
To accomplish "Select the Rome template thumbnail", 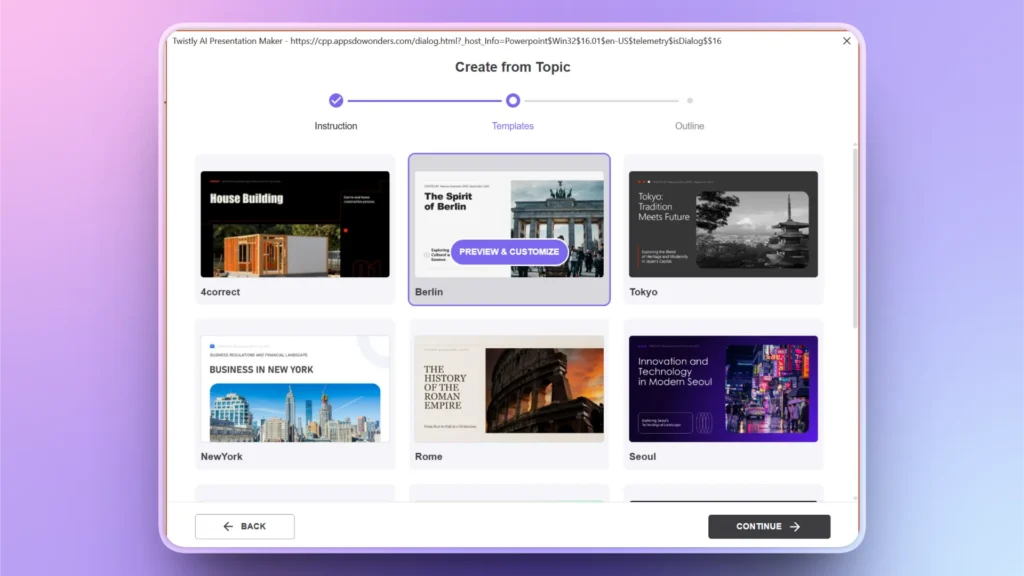I will tap(509, 389).
